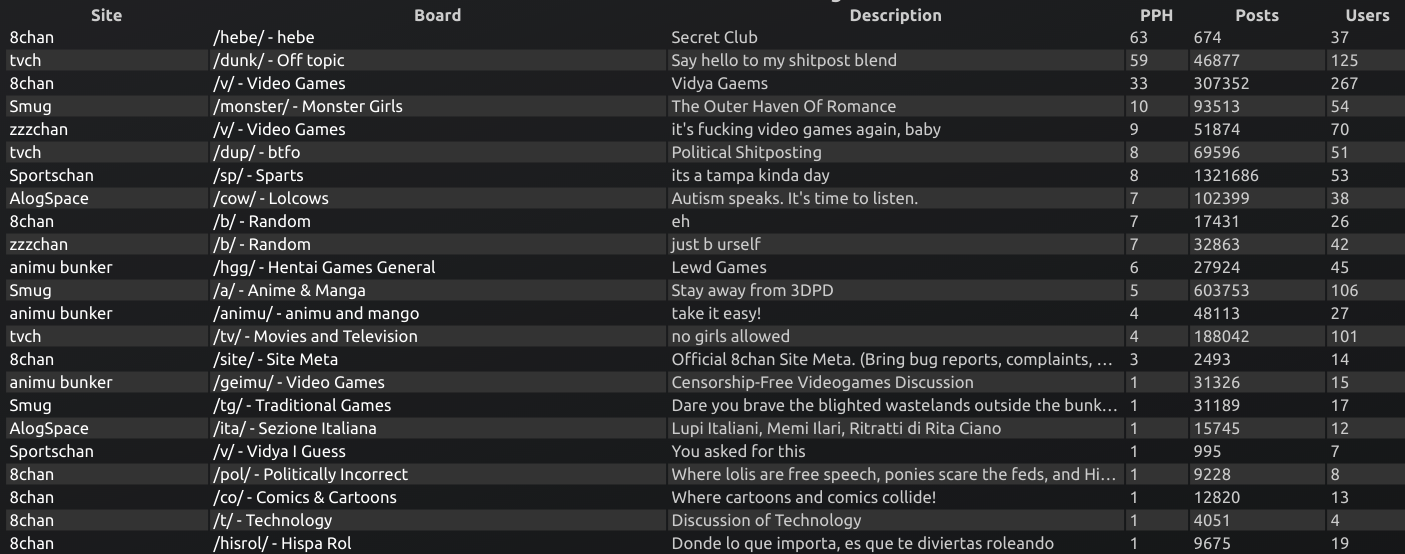Open the /tg/ - Traditional Games link
Screen dimensions: 1405x554
(x=302, y=405)
